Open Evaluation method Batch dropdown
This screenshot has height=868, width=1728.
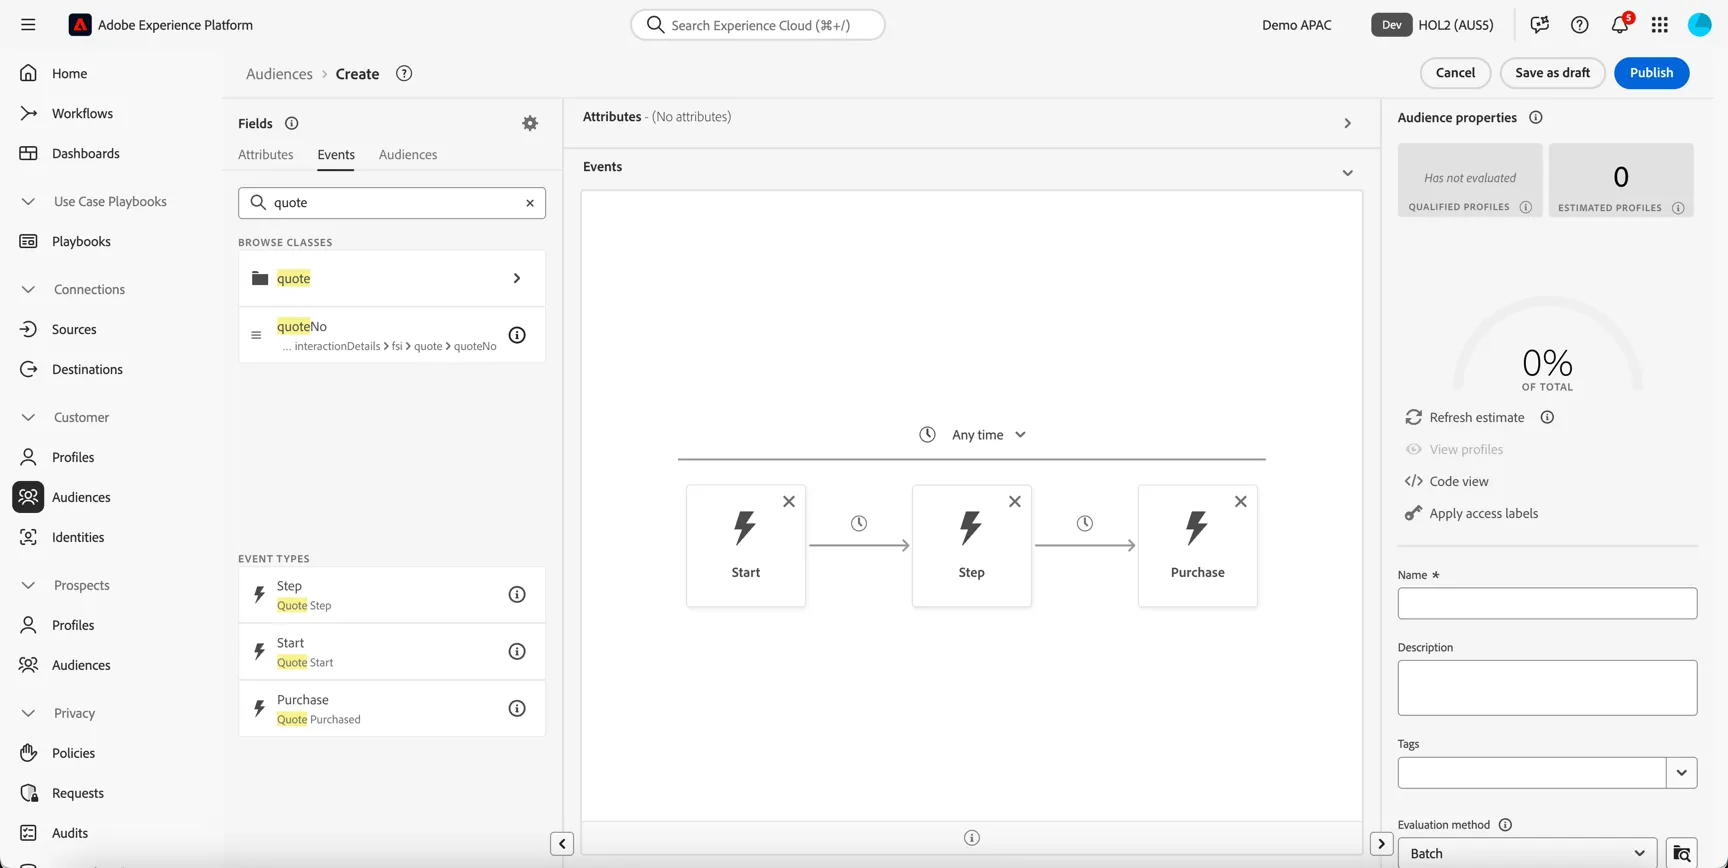pos(1527,853)
